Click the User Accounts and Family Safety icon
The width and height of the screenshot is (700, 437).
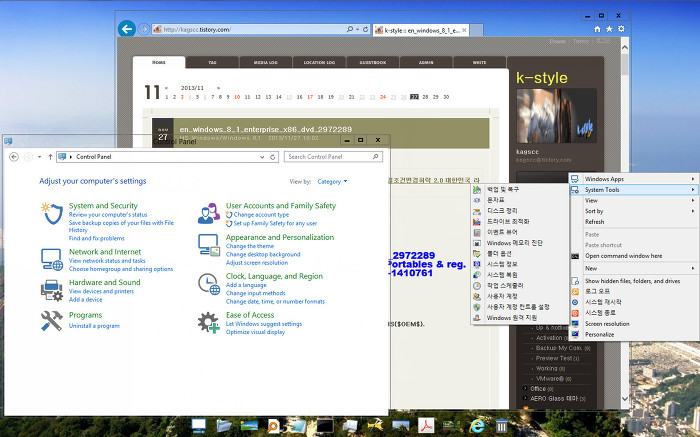pyautogui.click(x=209, y=213)
